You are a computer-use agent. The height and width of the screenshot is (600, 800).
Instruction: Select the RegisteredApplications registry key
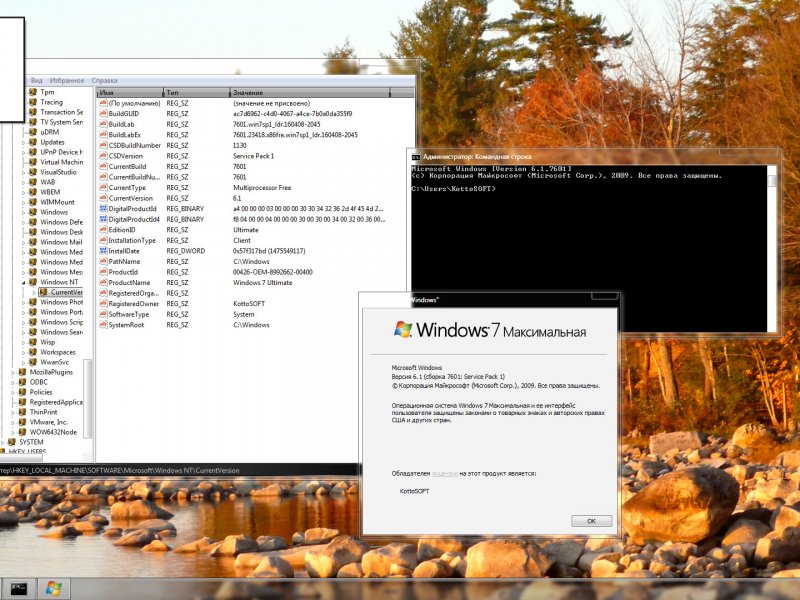click(56, 402)
